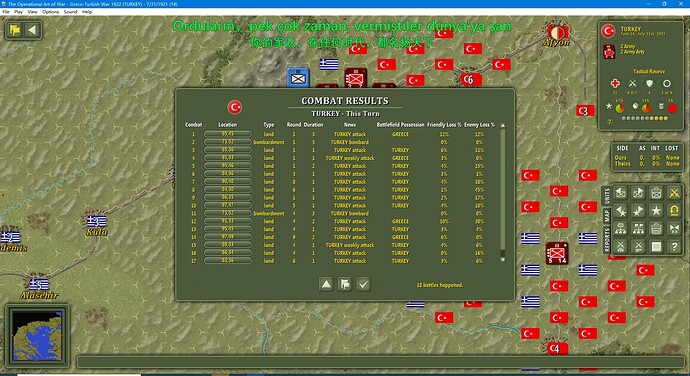Switch to the REPORTS side tab
This screenshot has width=690, height=376.
607,240
